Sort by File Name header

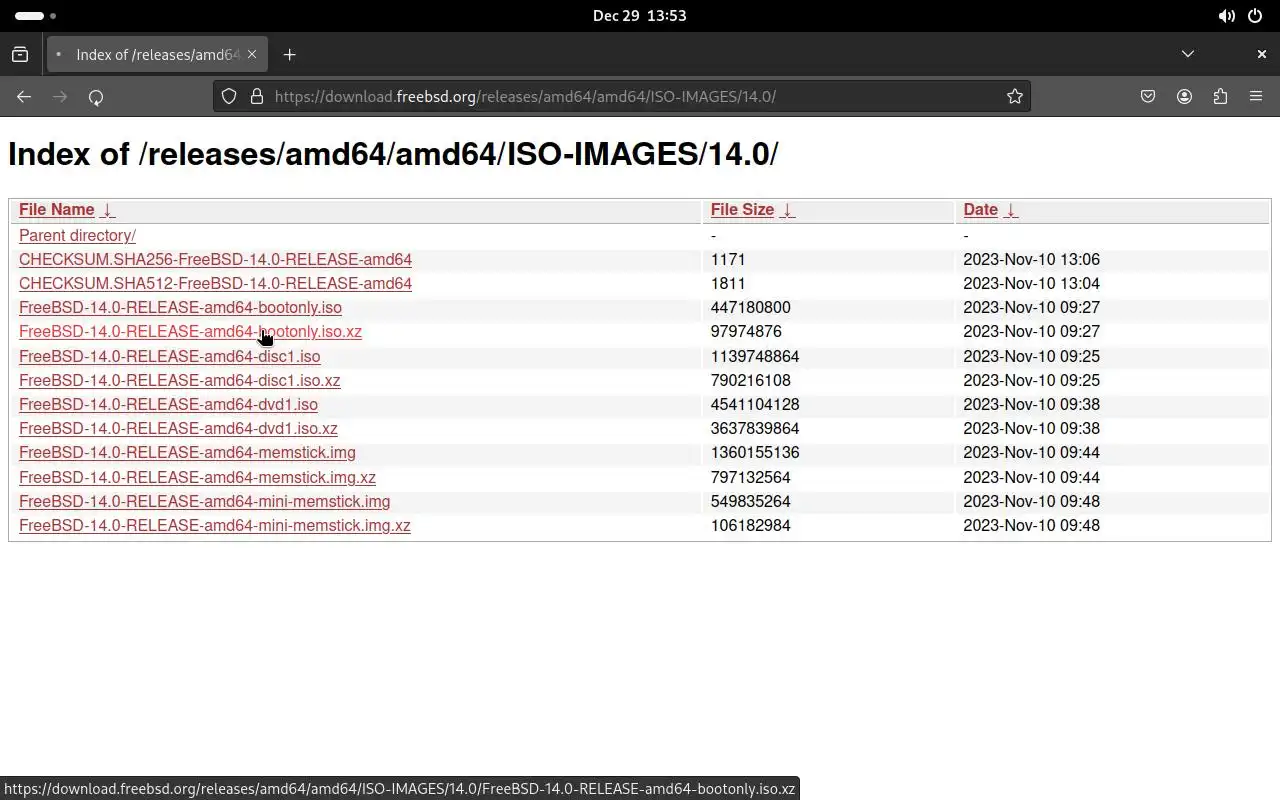coord(57,210)
